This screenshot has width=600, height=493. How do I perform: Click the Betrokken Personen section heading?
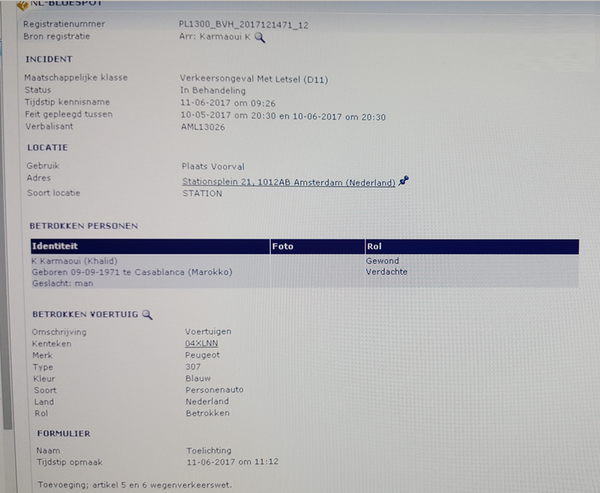click(x=84, y=226)
